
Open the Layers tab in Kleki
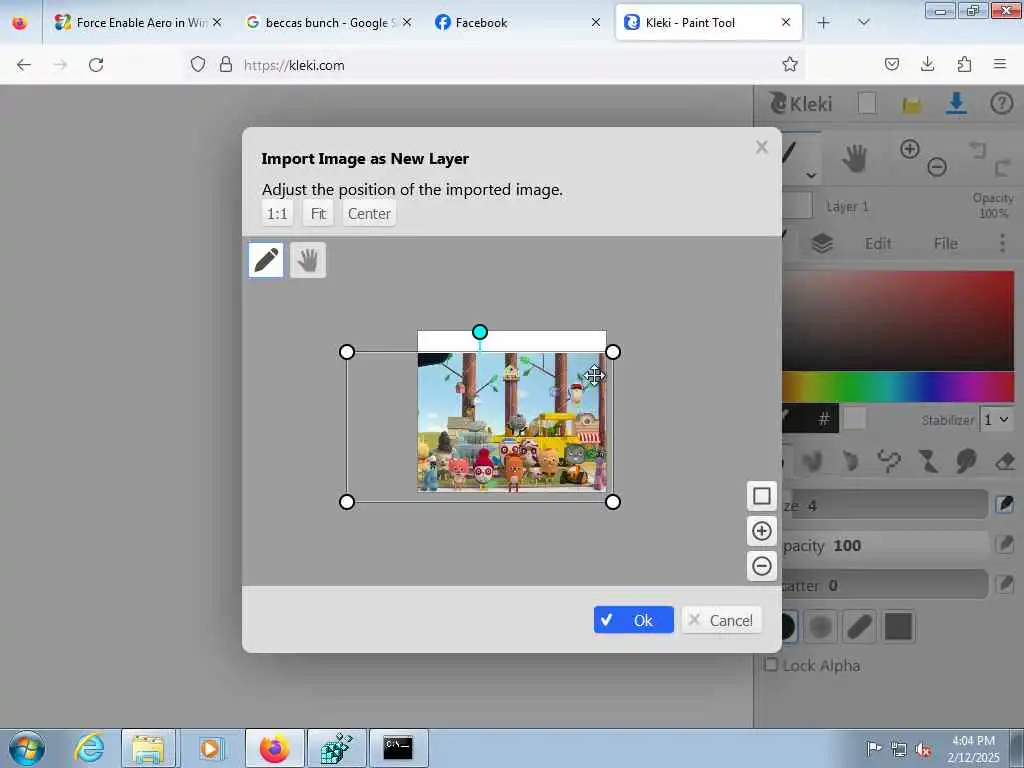pyautogui.click(x=822, y=244)
